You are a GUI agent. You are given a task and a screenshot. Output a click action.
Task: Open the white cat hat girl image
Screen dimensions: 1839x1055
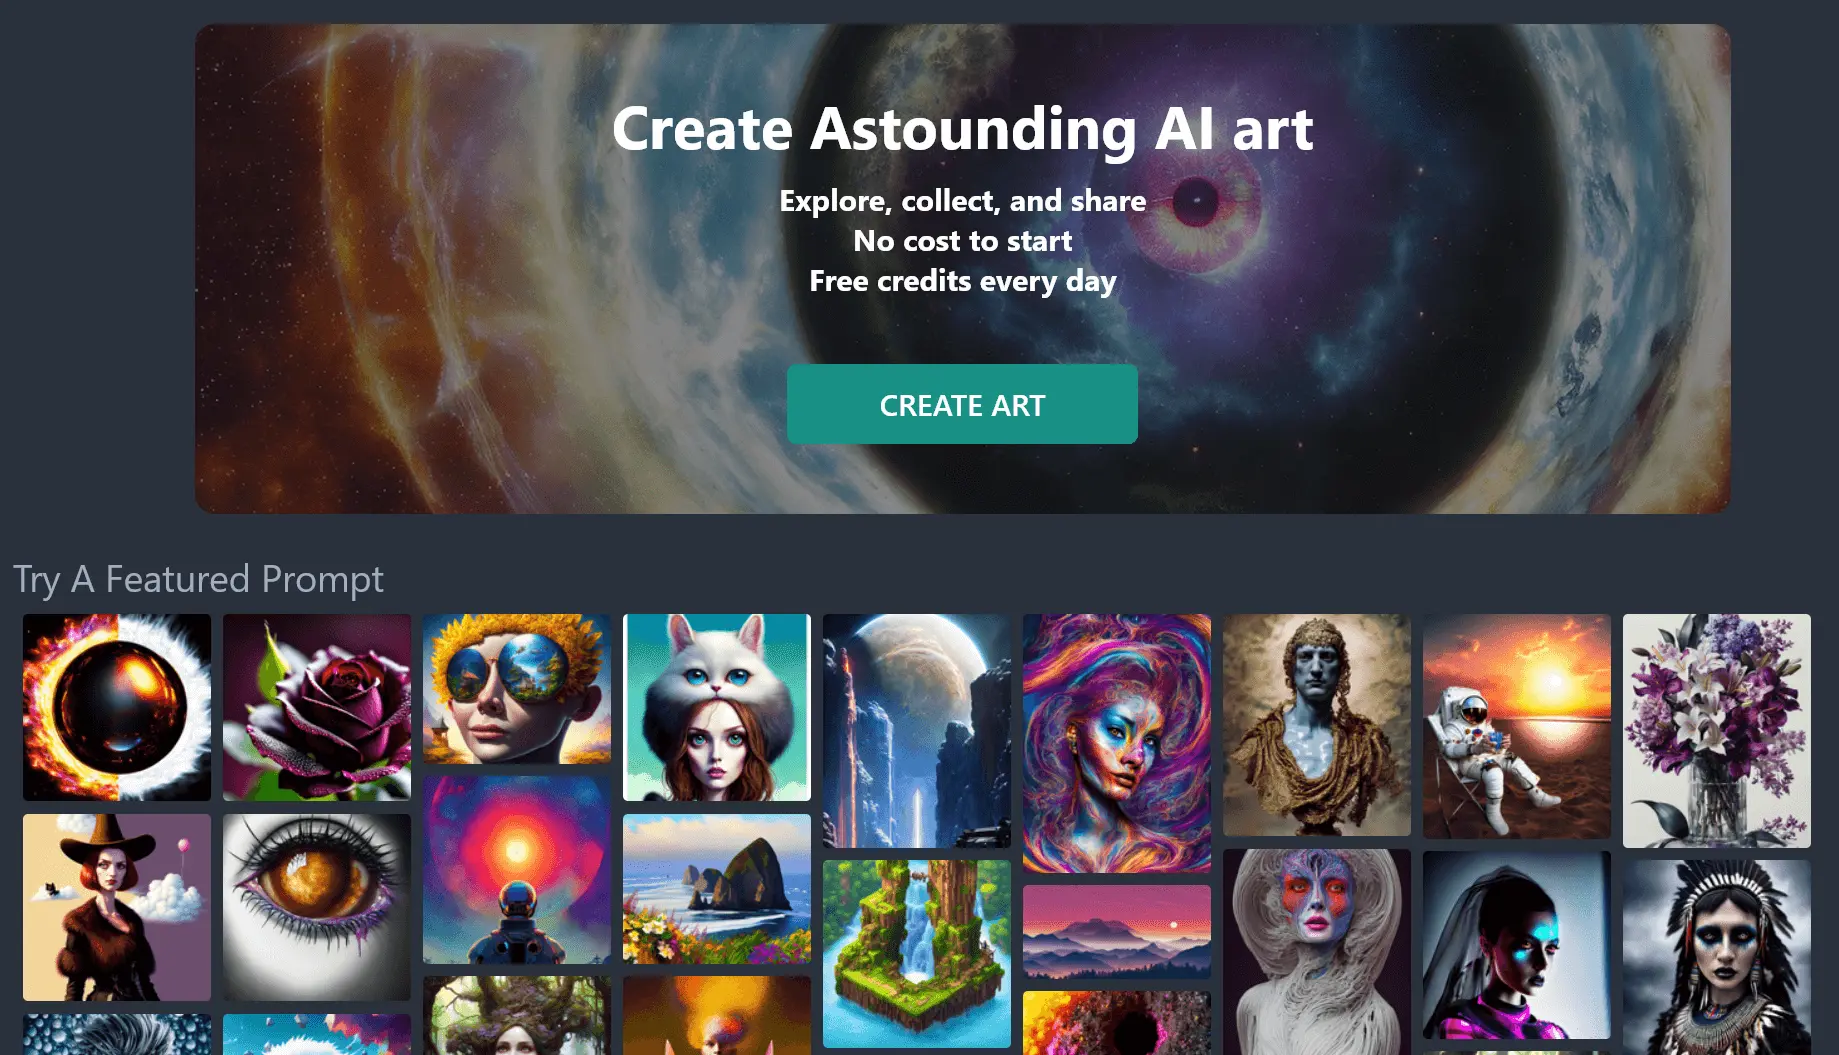point(717,707)
